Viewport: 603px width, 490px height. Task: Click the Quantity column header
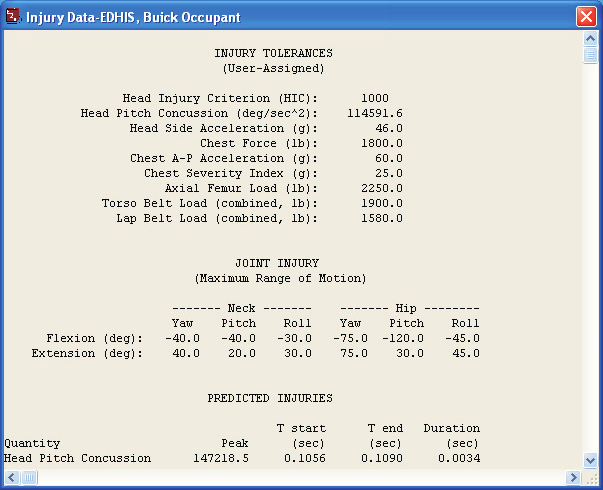tap(32, 443)
